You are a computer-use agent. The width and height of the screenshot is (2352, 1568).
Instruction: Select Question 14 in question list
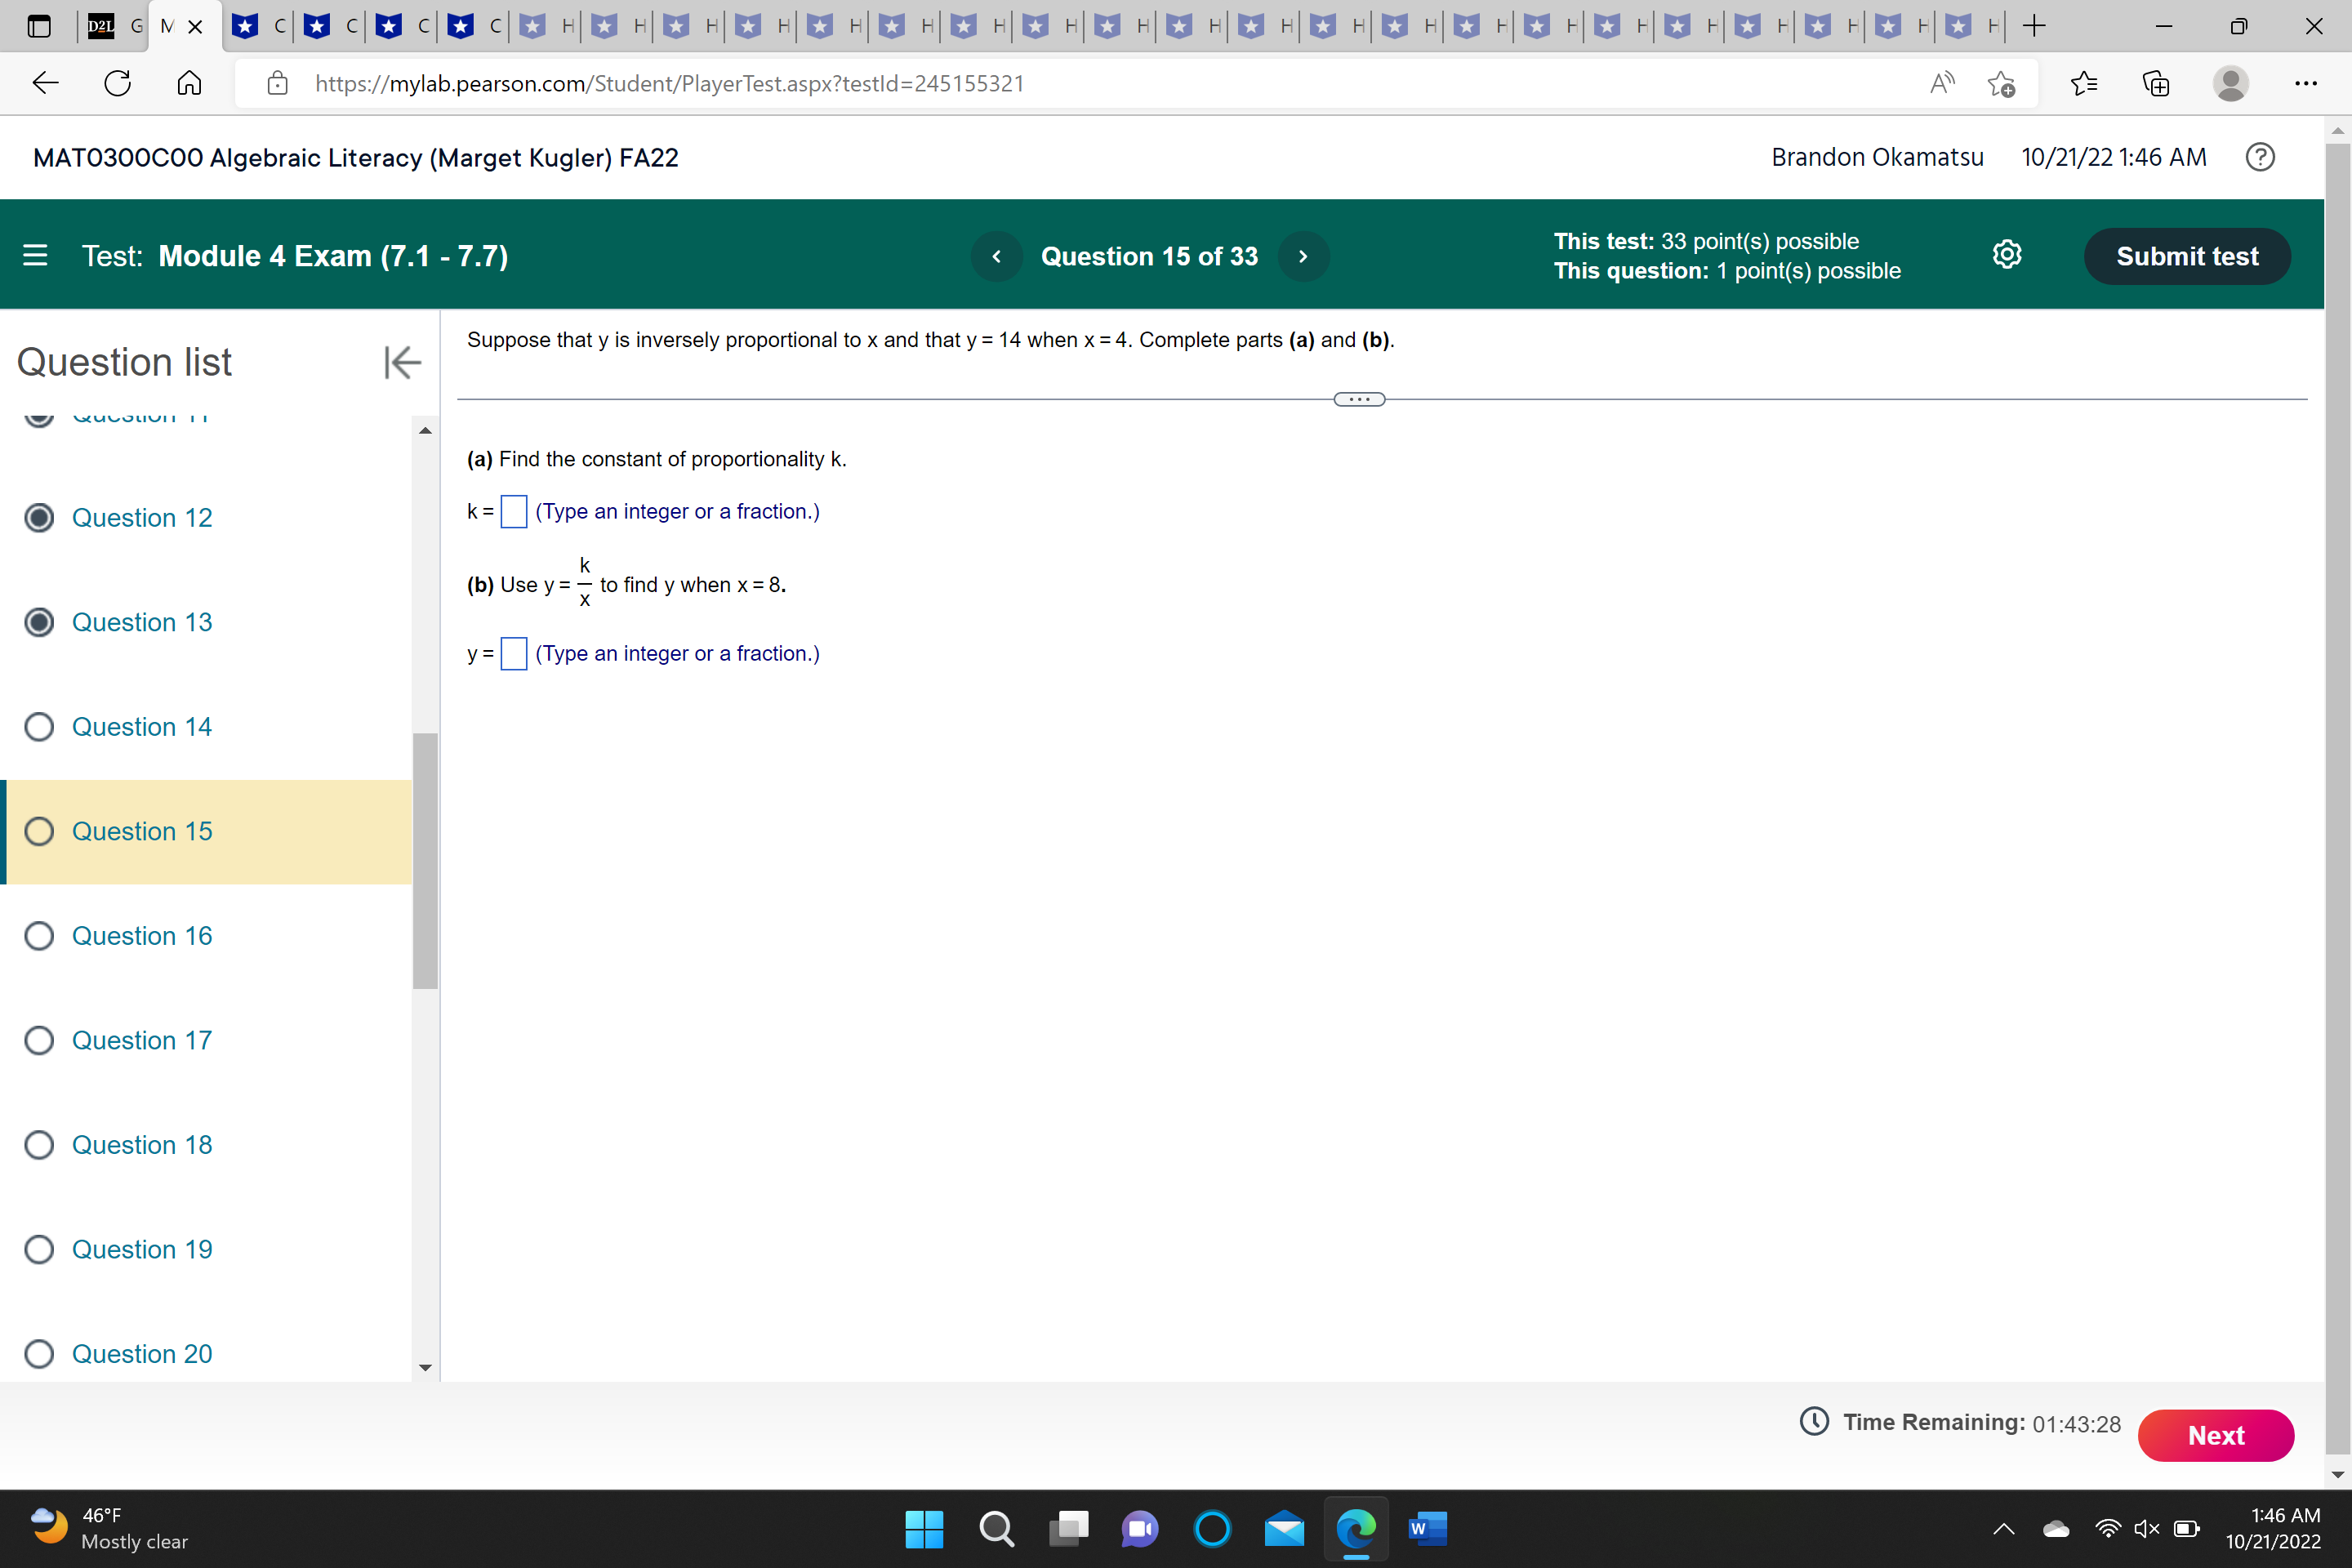point(140,724)
